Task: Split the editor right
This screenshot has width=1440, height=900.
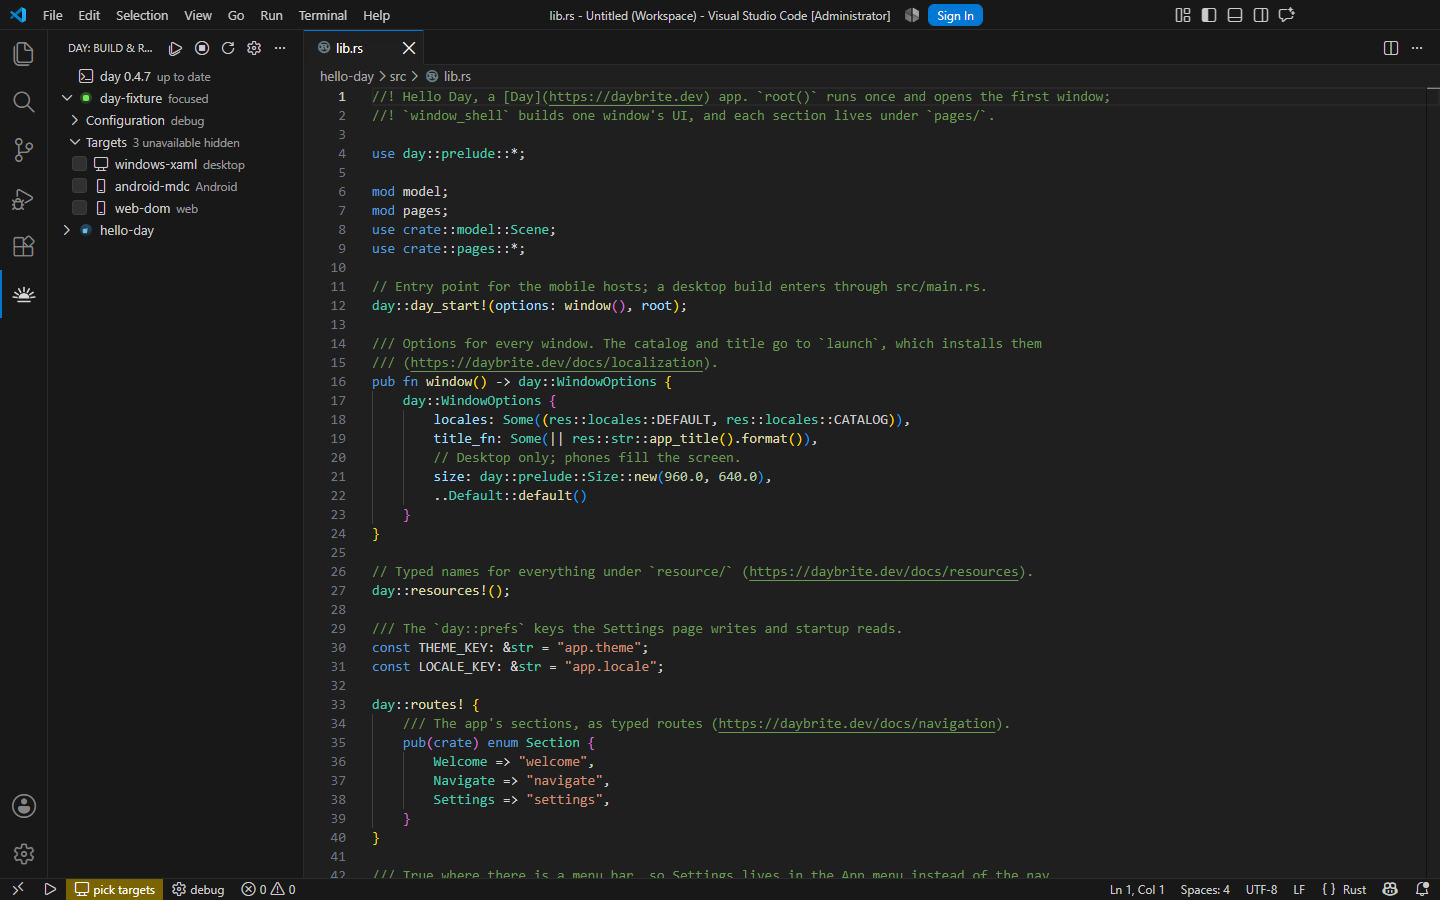Action: [1391, 48]
